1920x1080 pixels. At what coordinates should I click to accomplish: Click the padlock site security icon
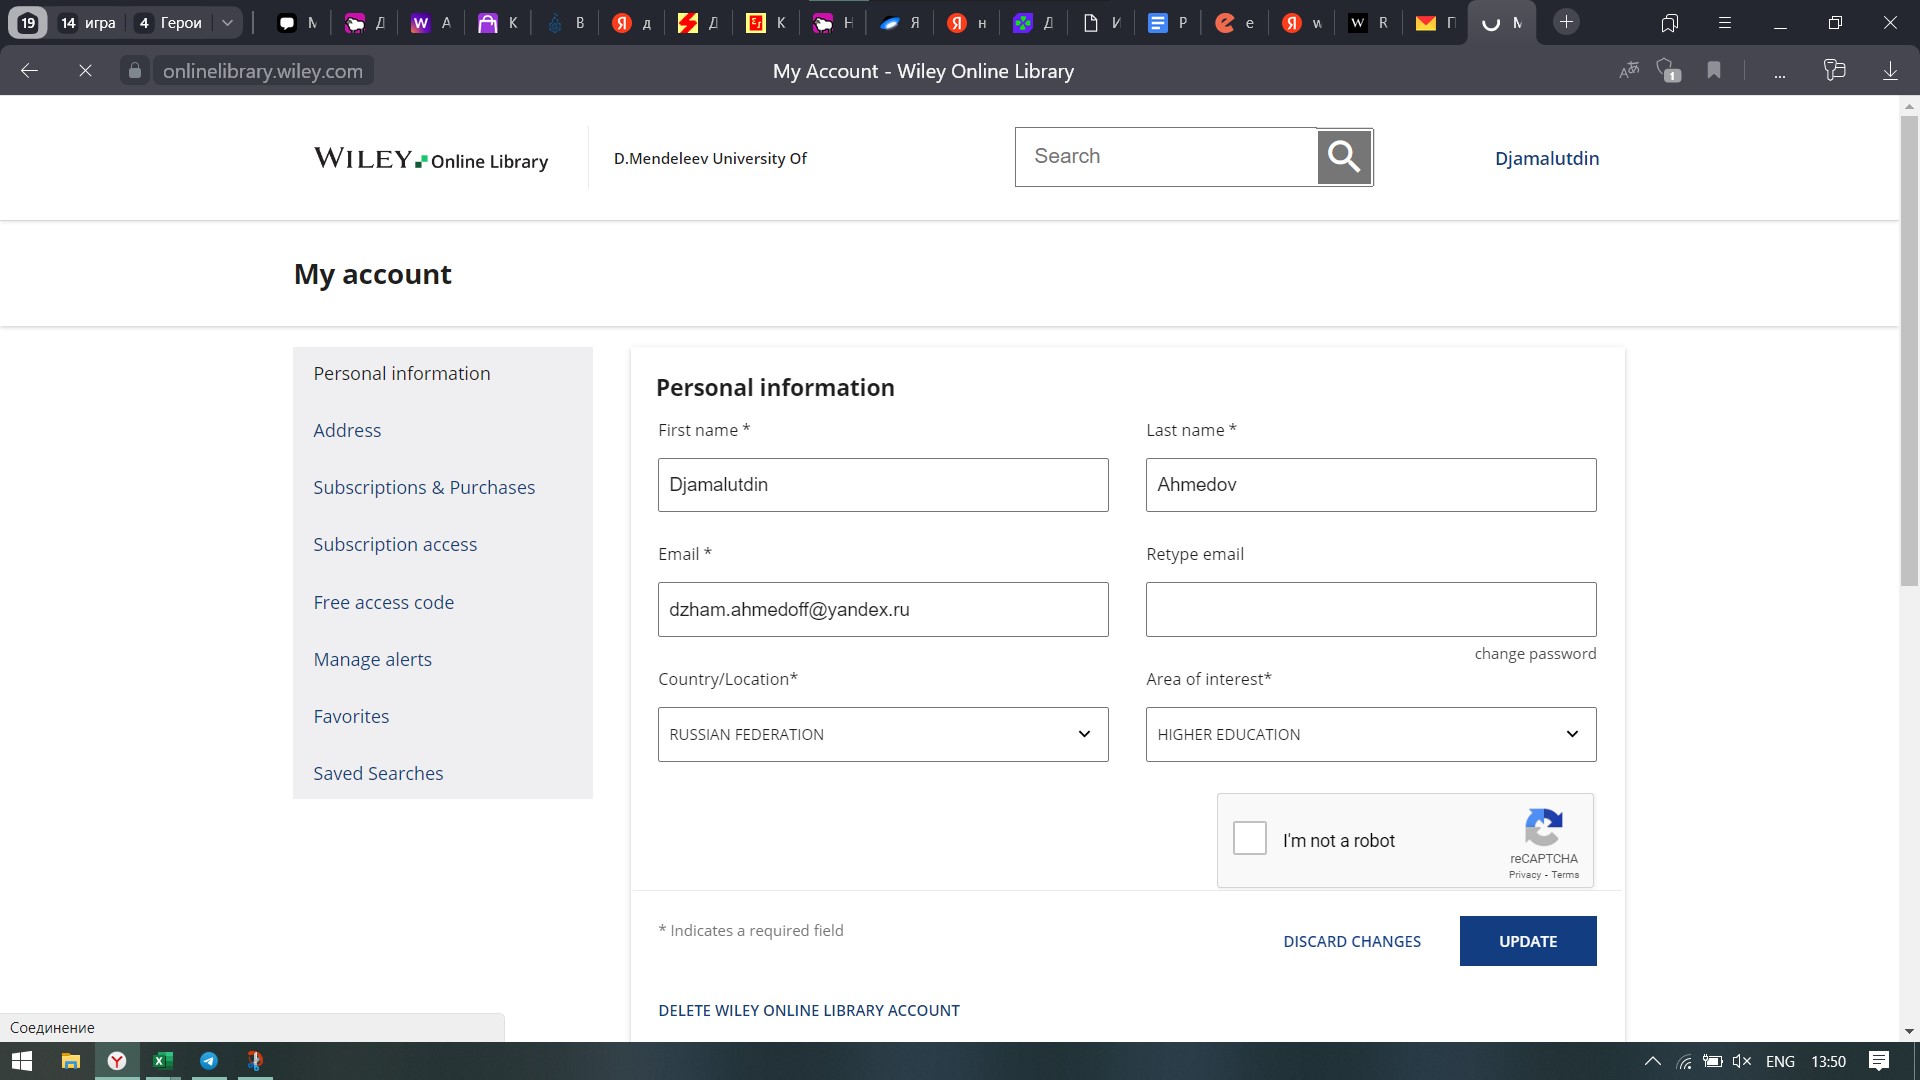click(x=135, y=71)
